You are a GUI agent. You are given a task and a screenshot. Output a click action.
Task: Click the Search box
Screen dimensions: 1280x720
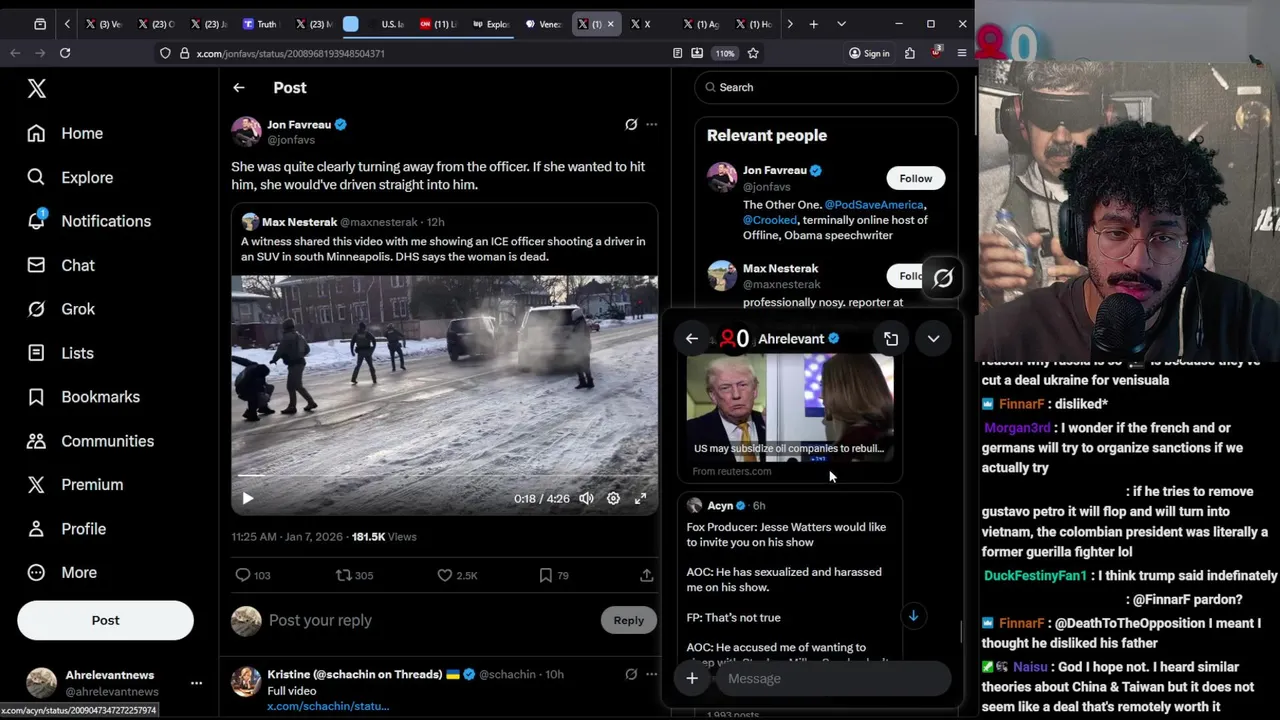pyautogui.click(x=826, y=87)
